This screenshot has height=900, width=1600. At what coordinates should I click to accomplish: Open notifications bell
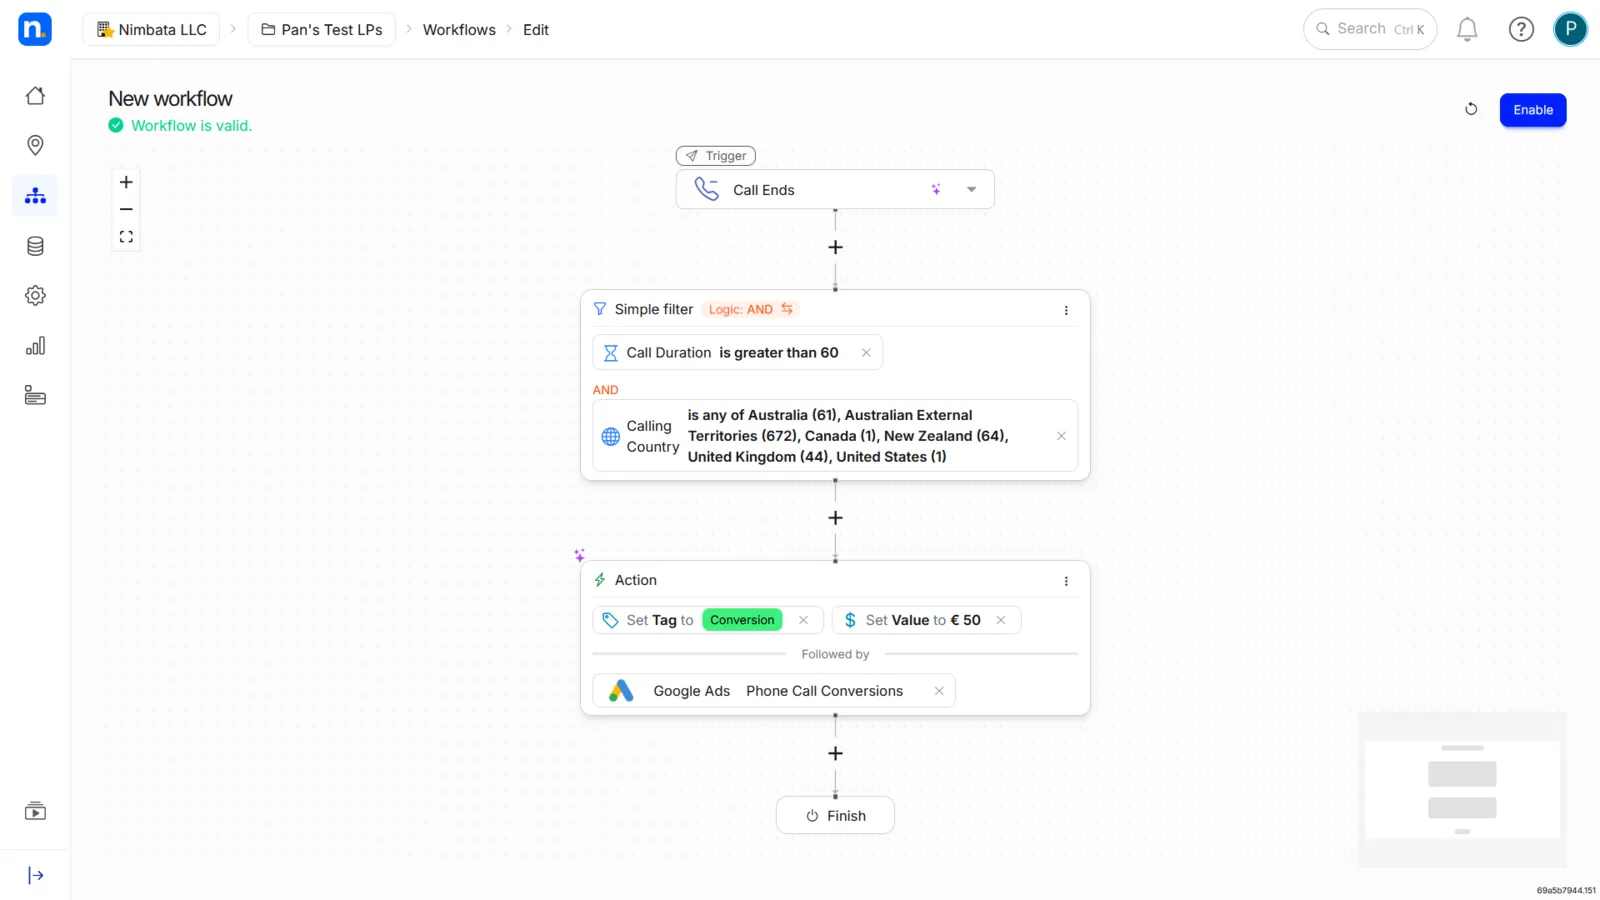click(x=1467, y=30)
